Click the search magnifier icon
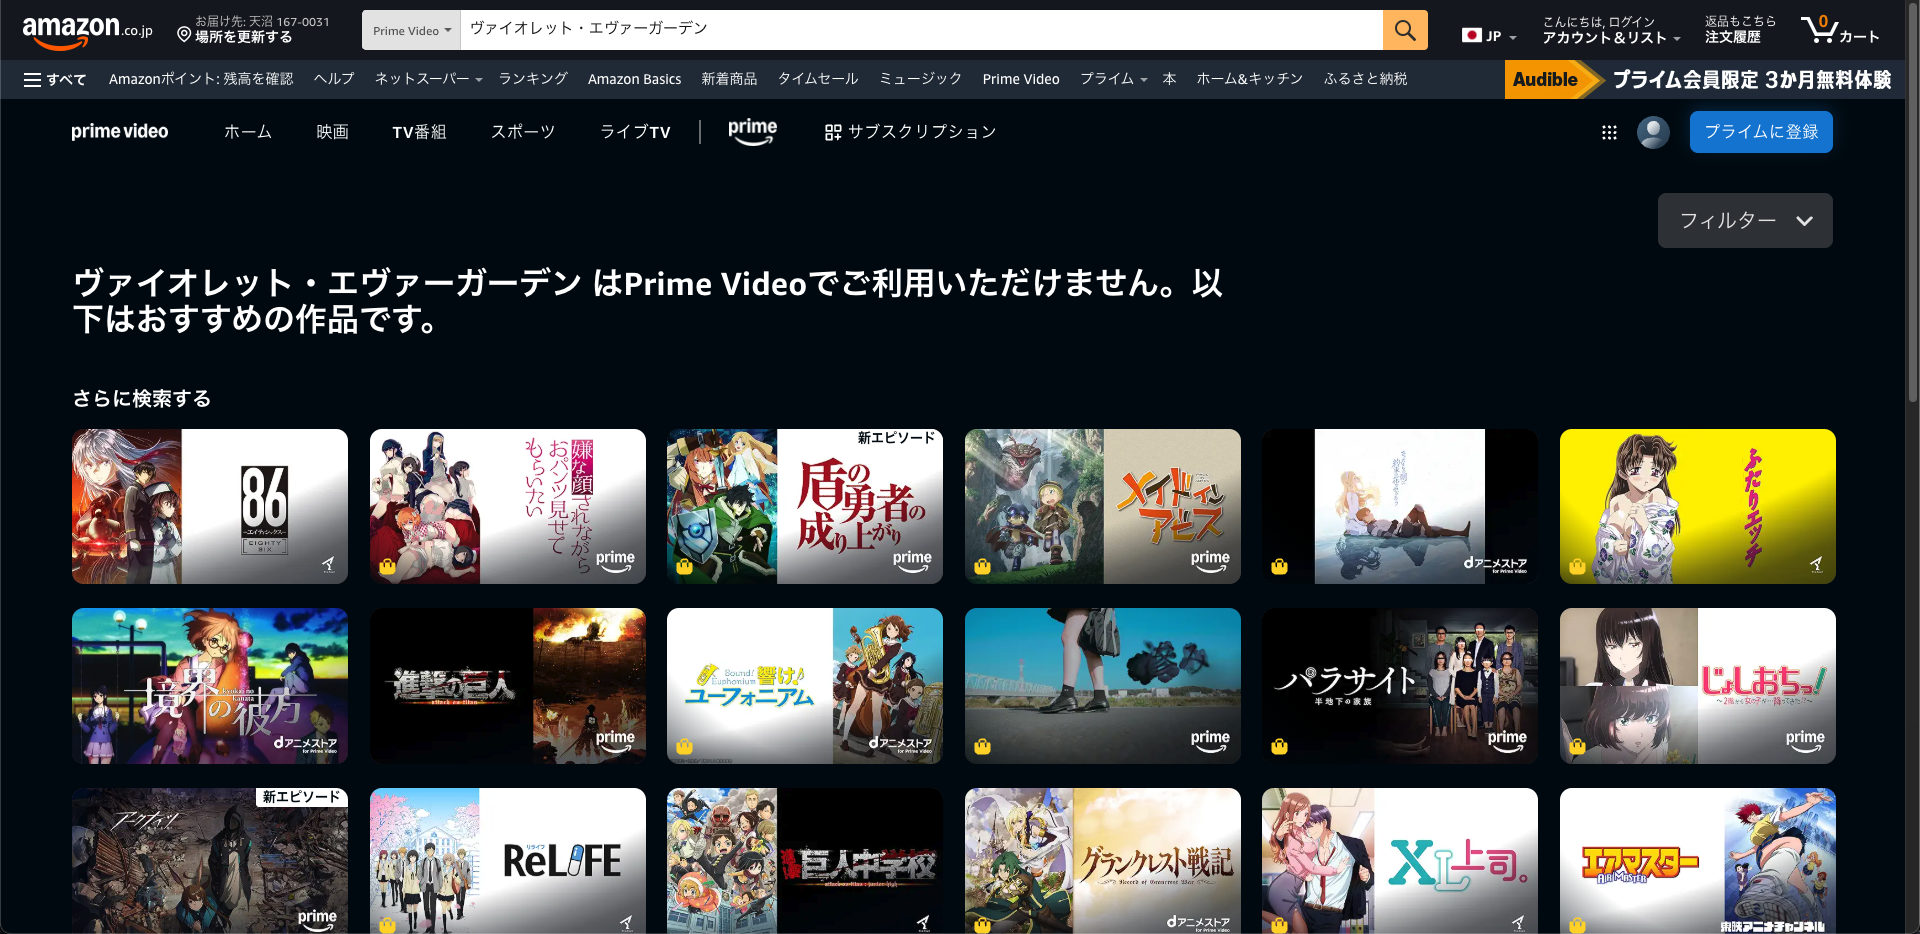Image resolution: width=1920 pixels, height=934 pixels. click(x=1404, y=30)
